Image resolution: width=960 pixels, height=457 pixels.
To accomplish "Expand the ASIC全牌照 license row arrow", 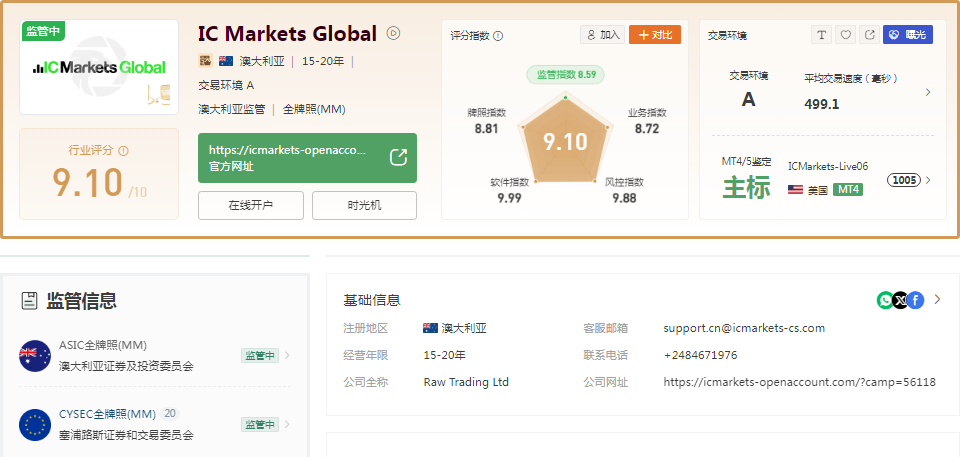I will point(288,355).
